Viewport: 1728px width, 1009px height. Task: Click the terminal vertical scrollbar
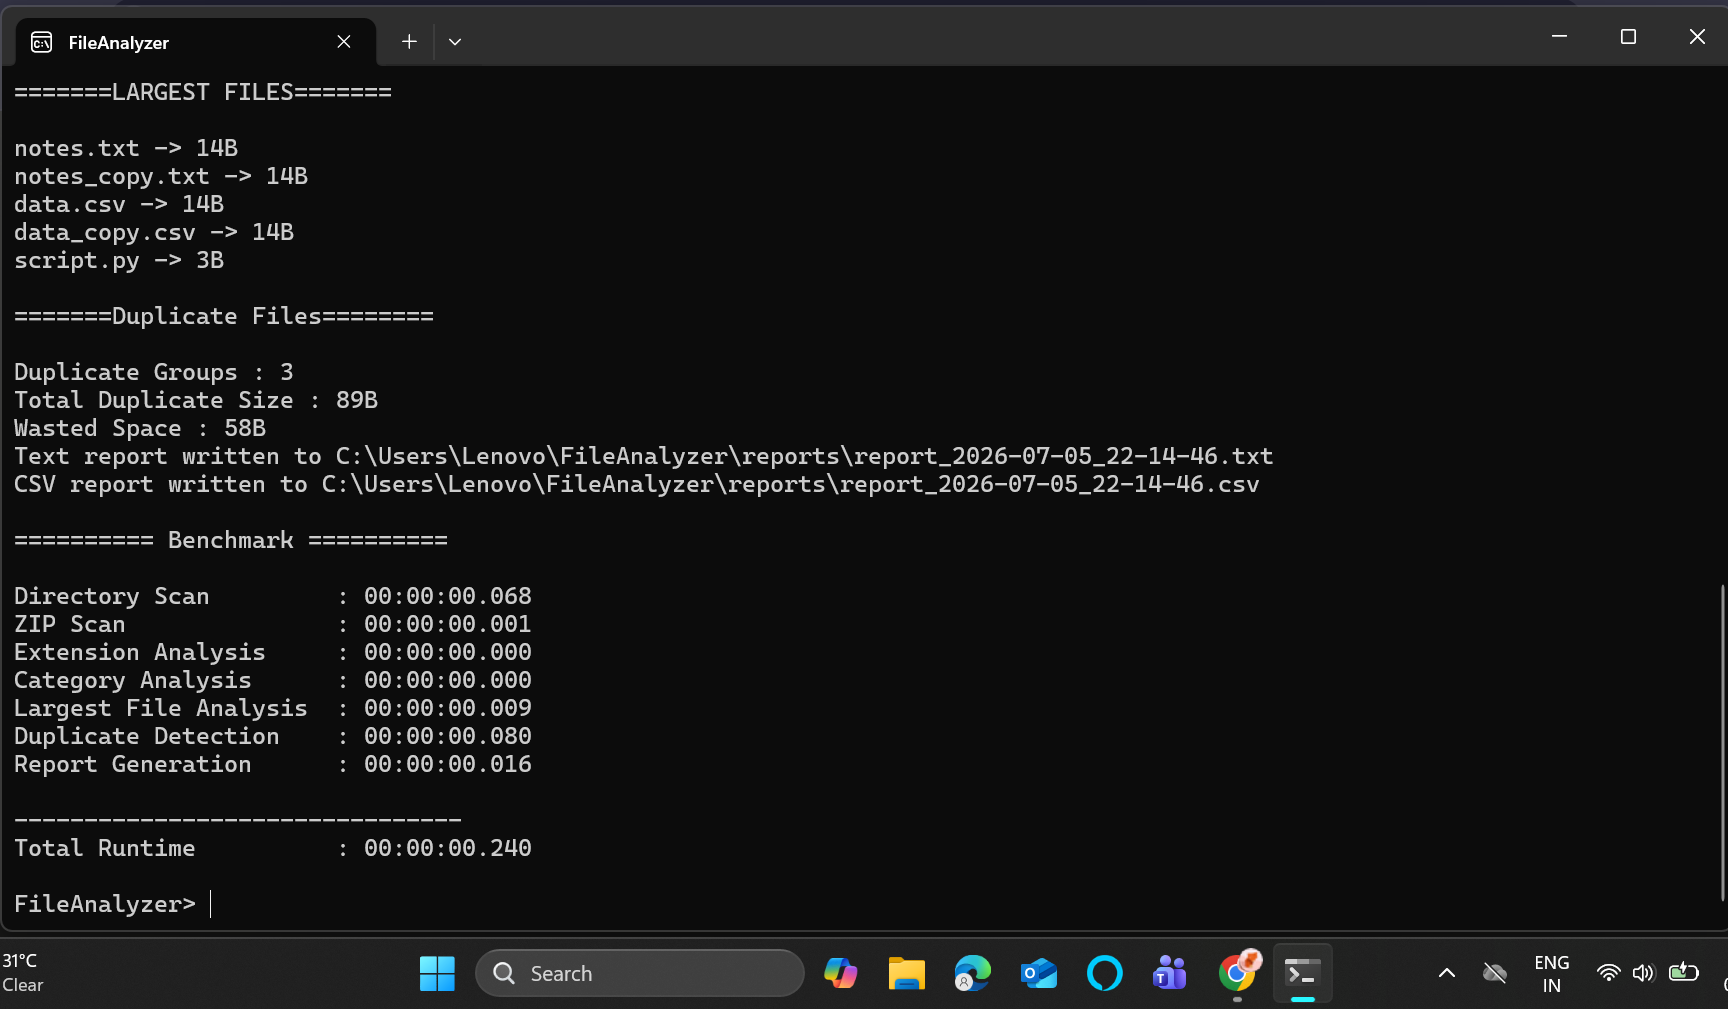click(1722, 742)
